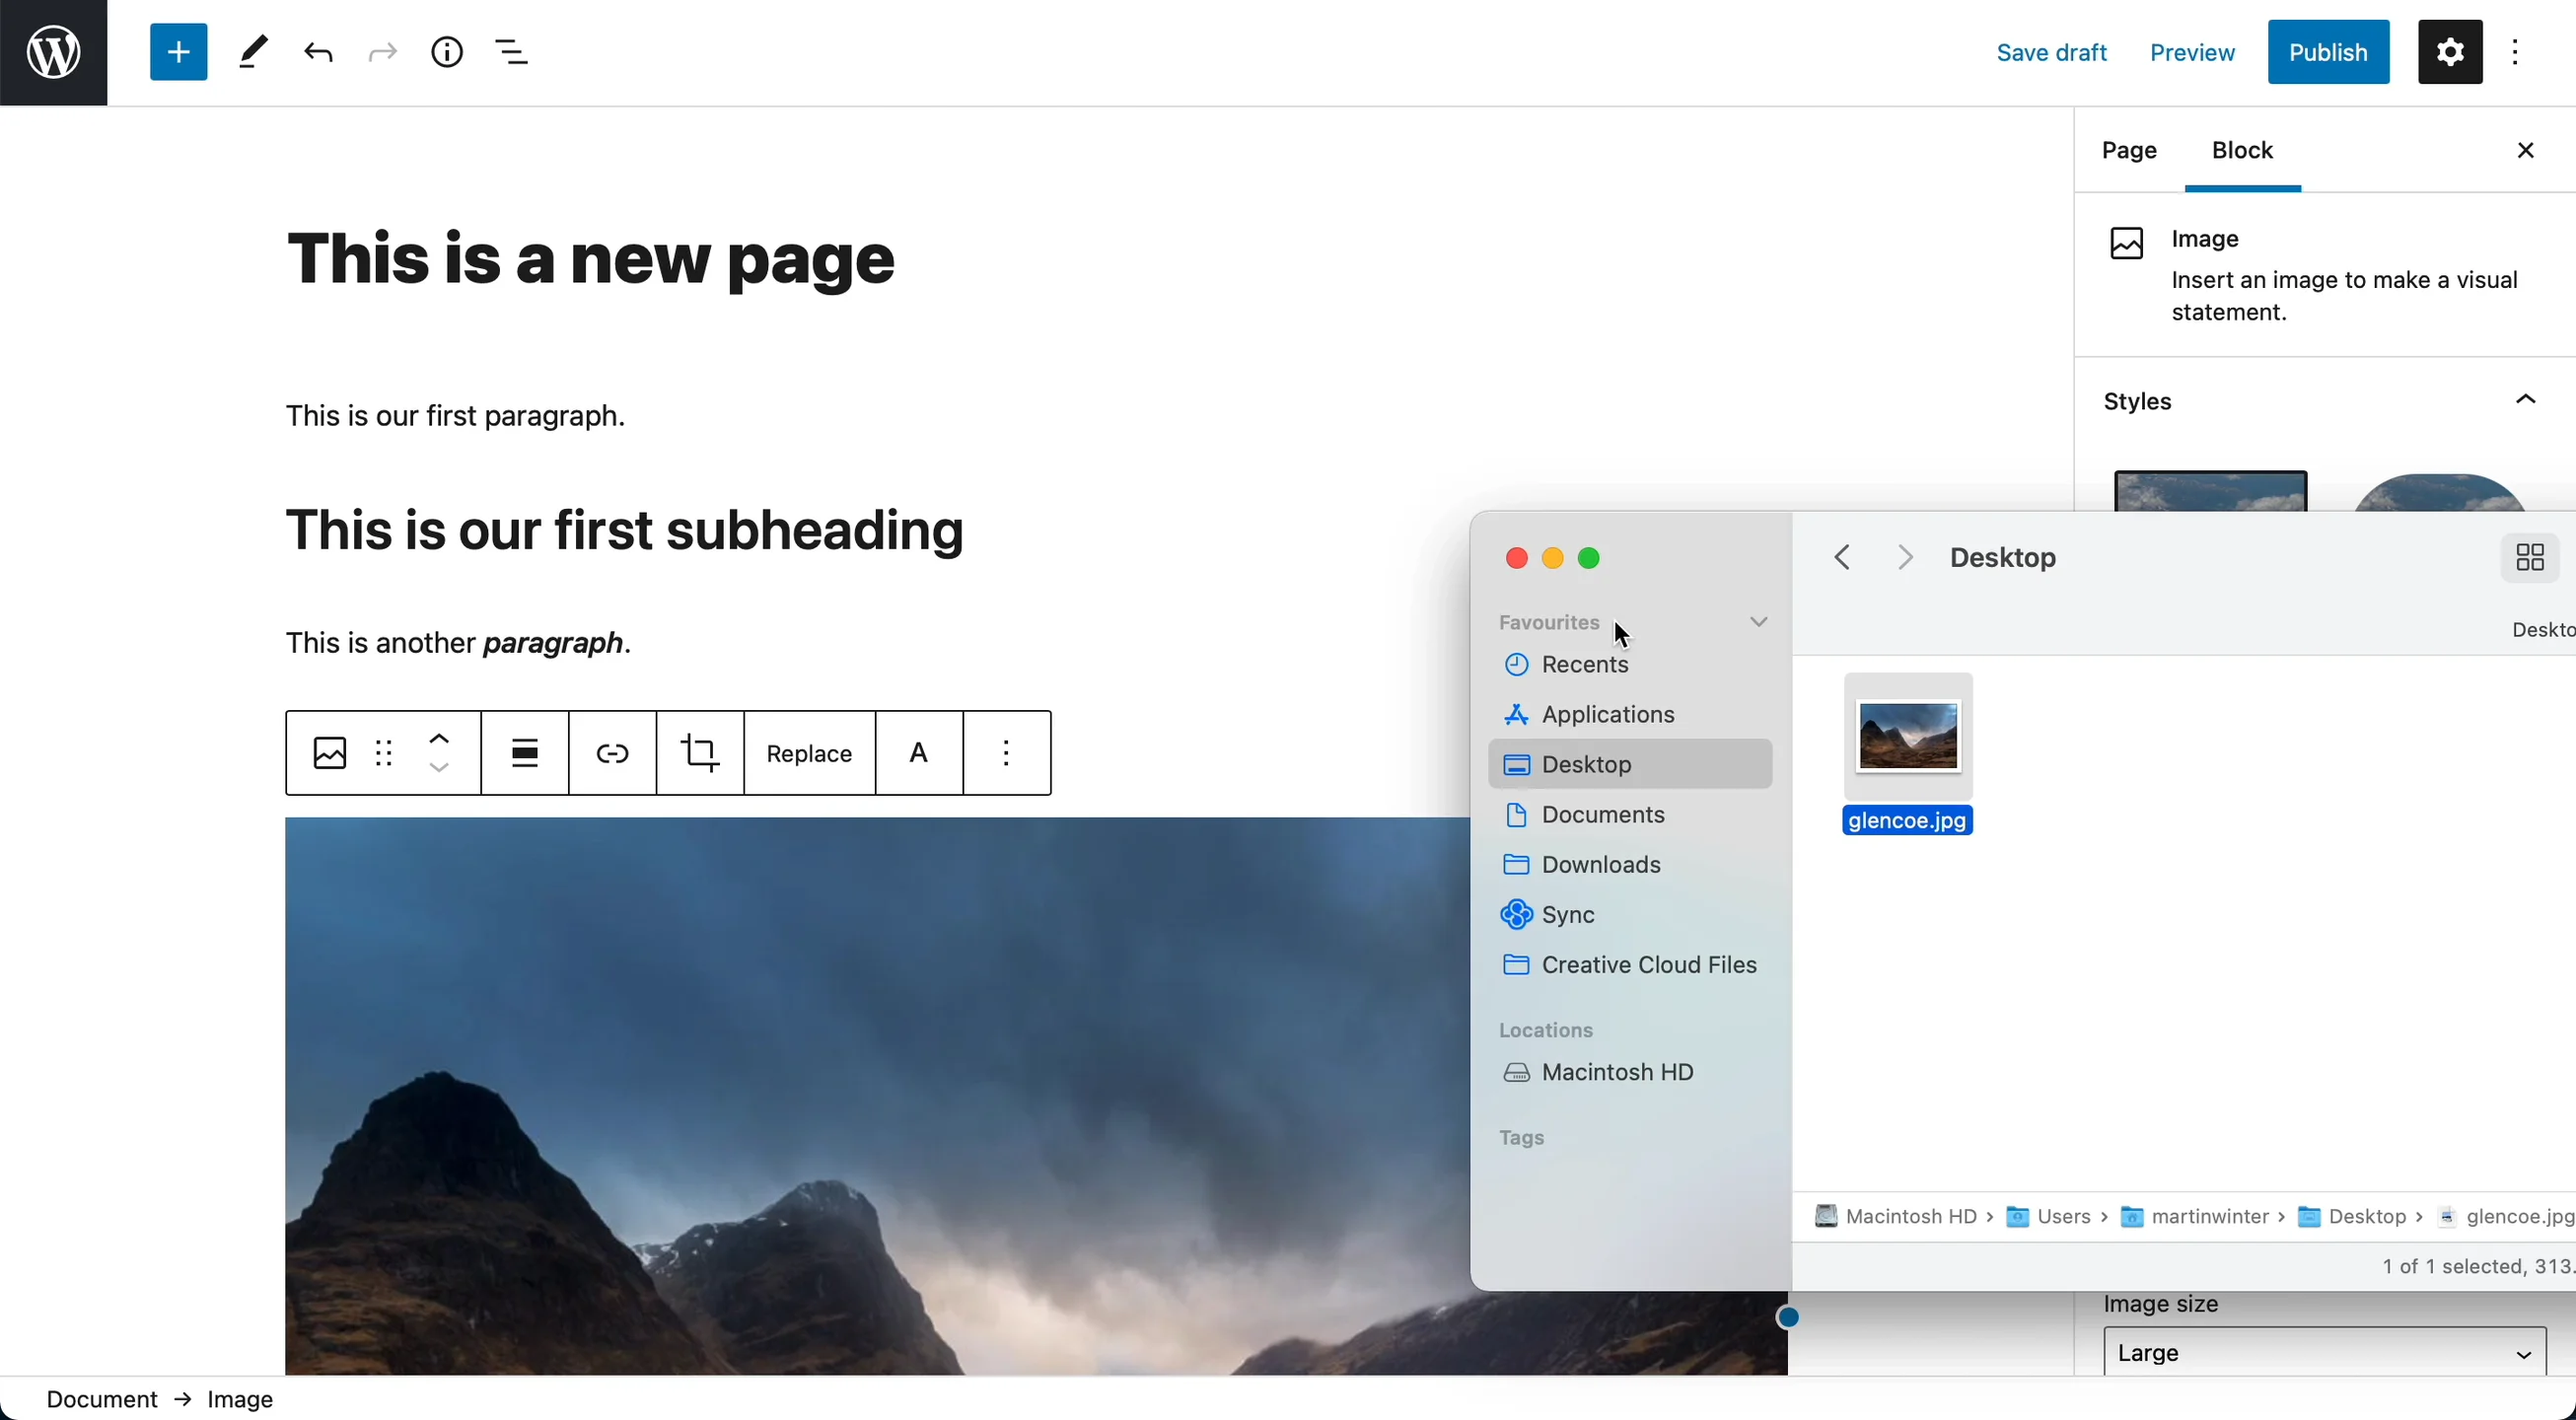
Task: Open the top-bar Options three-dot menu
Action: (2515, 52)
